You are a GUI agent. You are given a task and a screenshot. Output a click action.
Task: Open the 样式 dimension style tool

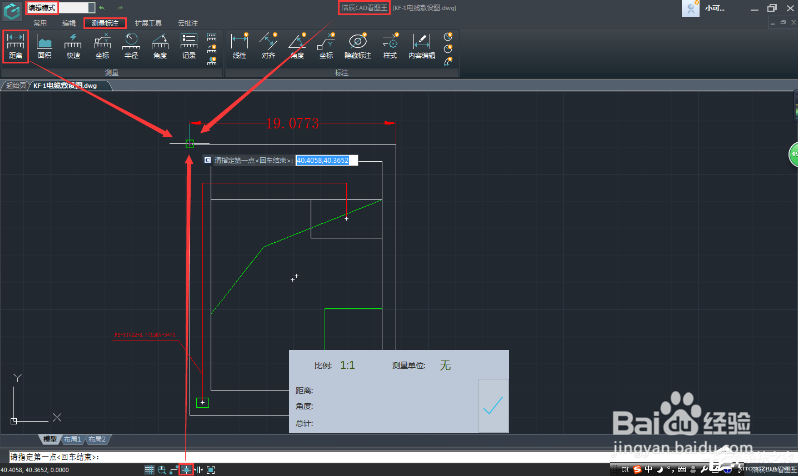coord(390,45)
